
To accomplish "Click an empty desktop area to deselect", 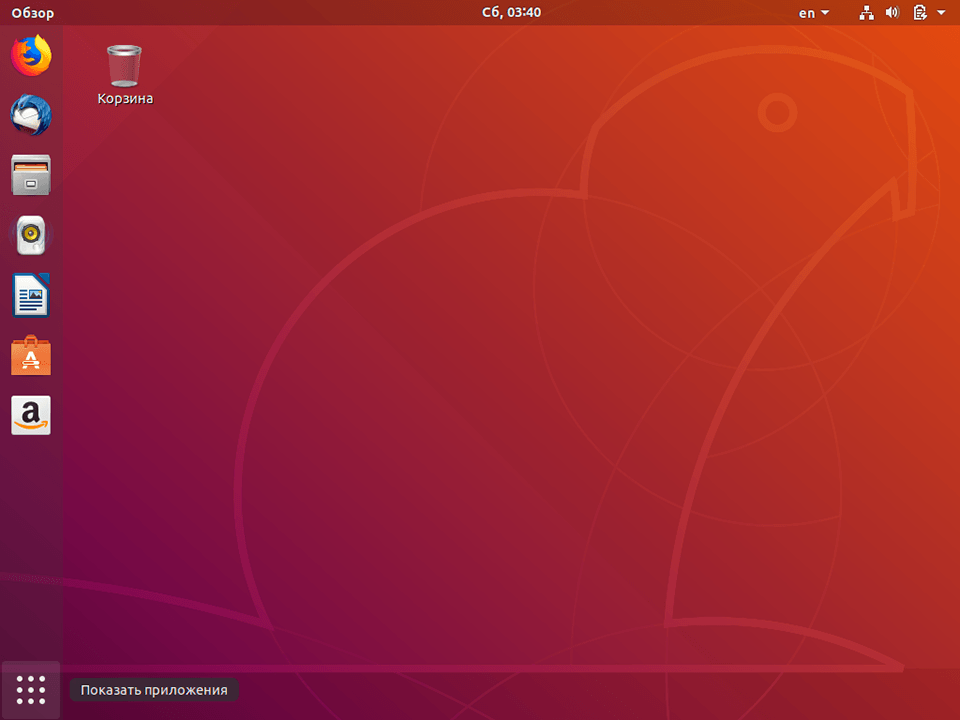I will [x=500, y=400].
